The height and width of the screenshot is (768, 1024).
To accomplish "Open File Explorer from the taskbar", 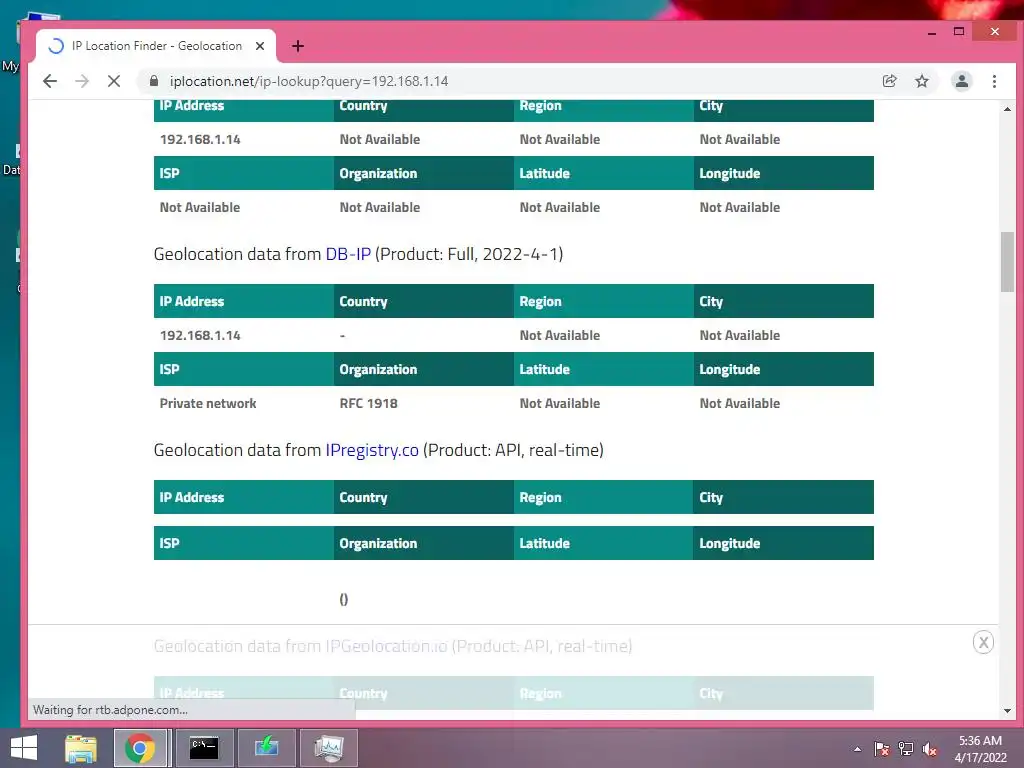I will pyautogui.click(x=81, y=748).
